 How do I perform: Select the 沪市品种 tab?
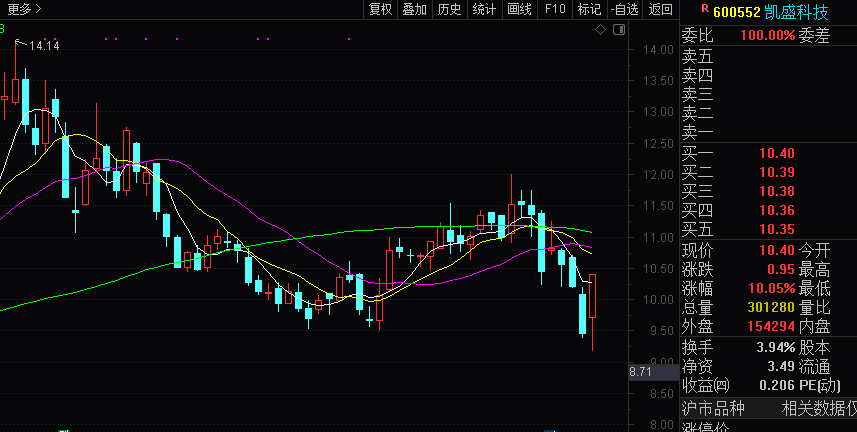point(713,408)
